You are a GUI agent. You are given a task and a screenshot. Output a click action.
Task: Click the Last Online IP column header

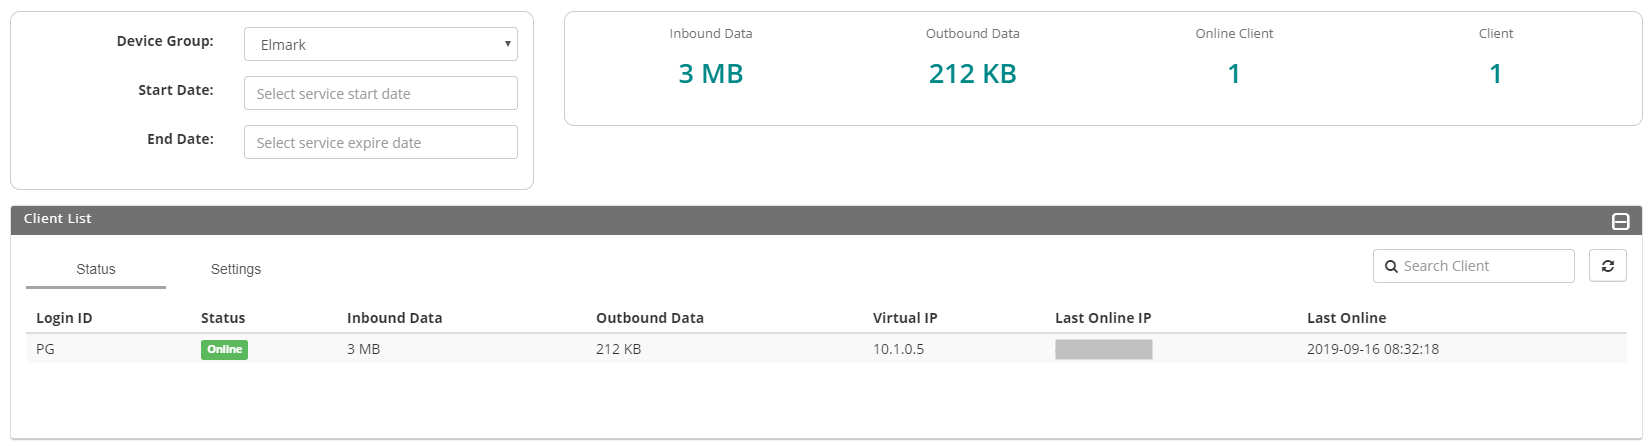1103,318
